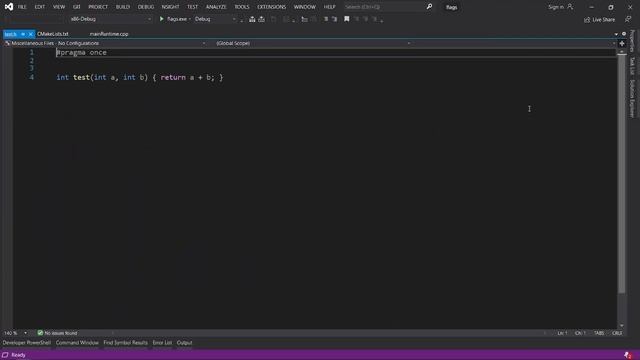Expand the flags.exe startup item dropdown arrow
640x360 pixels.
tap(190, 19)
